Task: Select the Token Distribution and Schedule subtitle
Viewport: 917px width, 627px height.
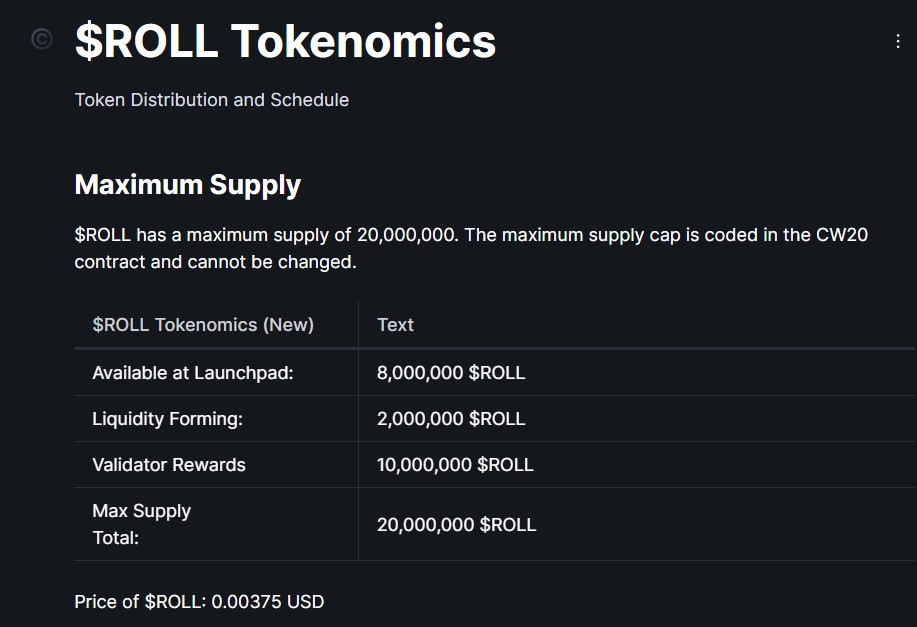Action: pyautogui.click(x=211, y=100)
